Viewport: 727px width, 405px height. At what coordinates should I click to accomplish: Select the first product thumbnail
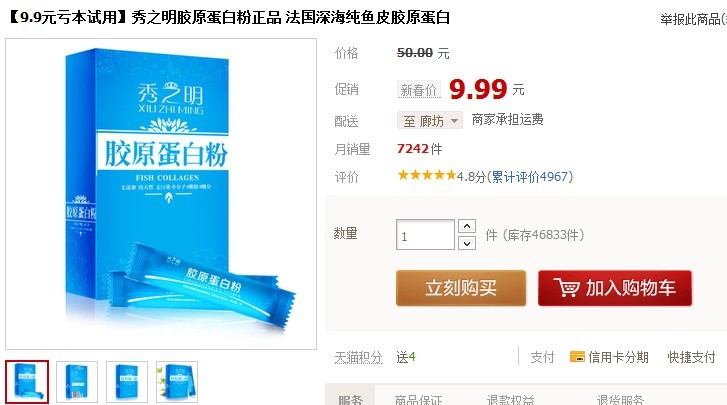(x=27, y=382)
